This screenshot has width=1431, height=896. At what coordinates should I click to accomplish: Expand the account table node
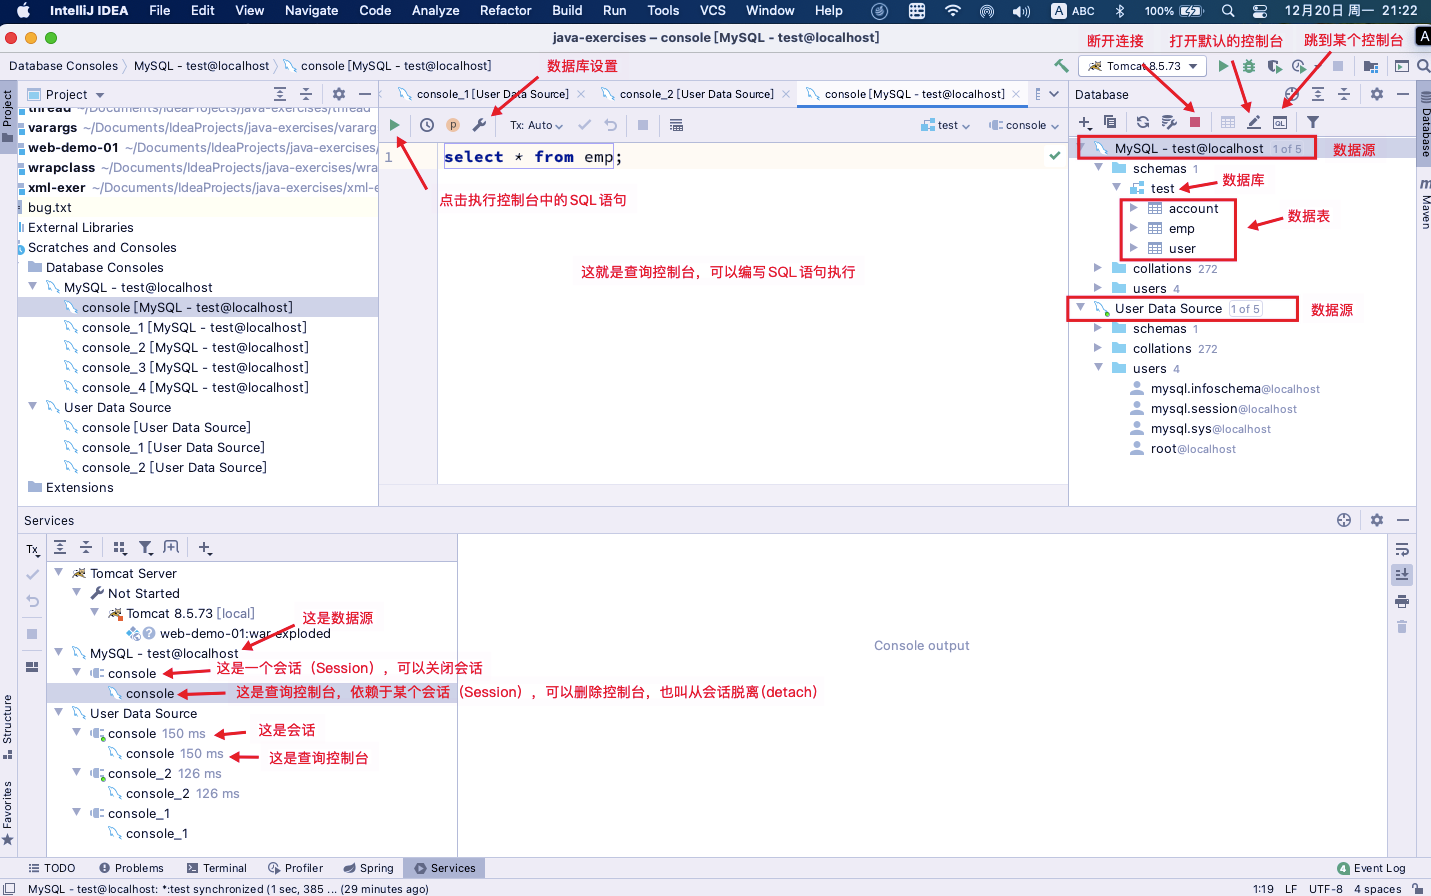coord(1134,208)
